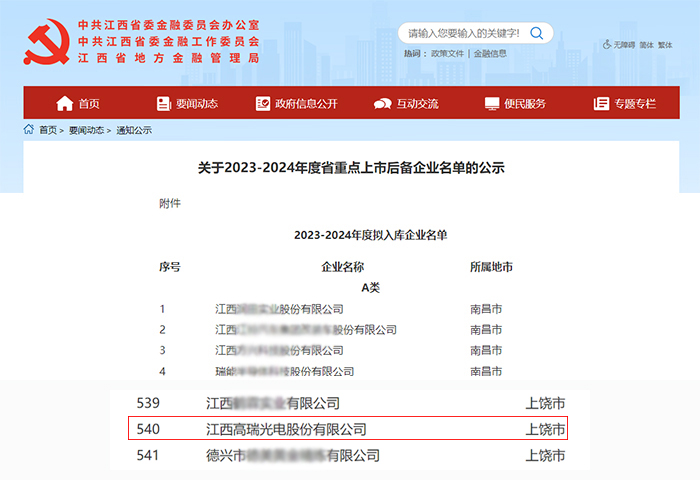Click the 互动交流 chat bubble icon
This screenshot has width=700, height=480.
[x=382, y=104]
